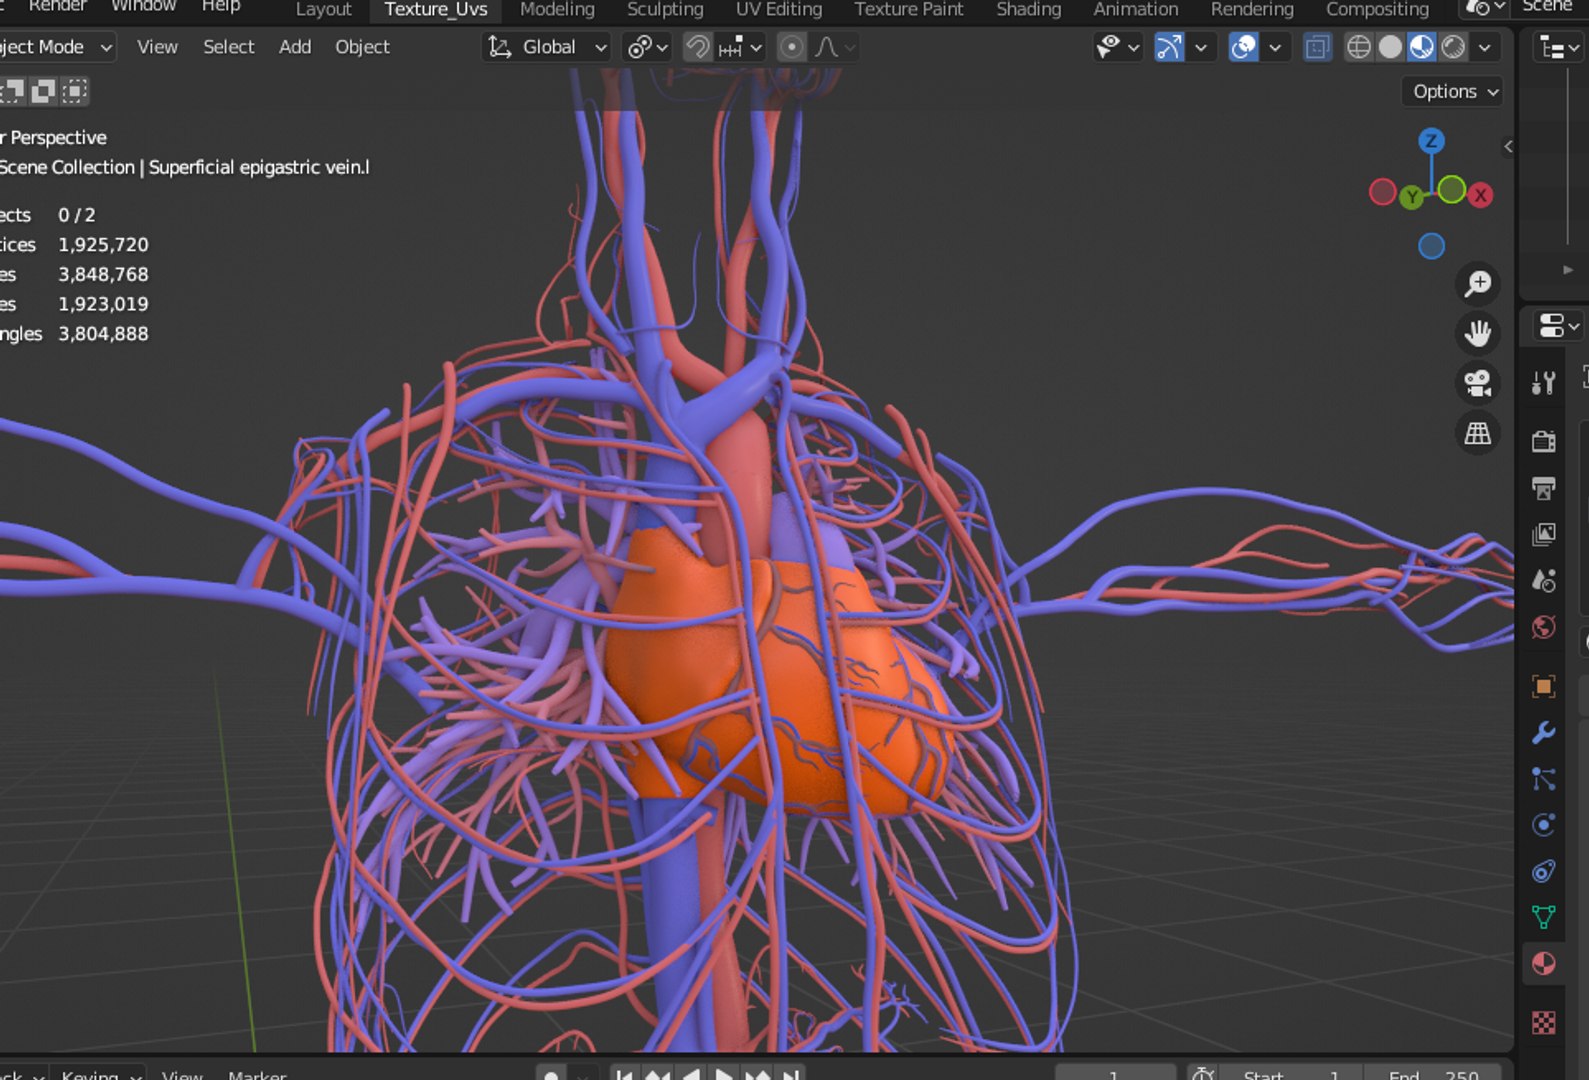Viewport: 1589px width, 1080px height.
Task: Open Physics properties icon
Action: [x=1543, y=825]
